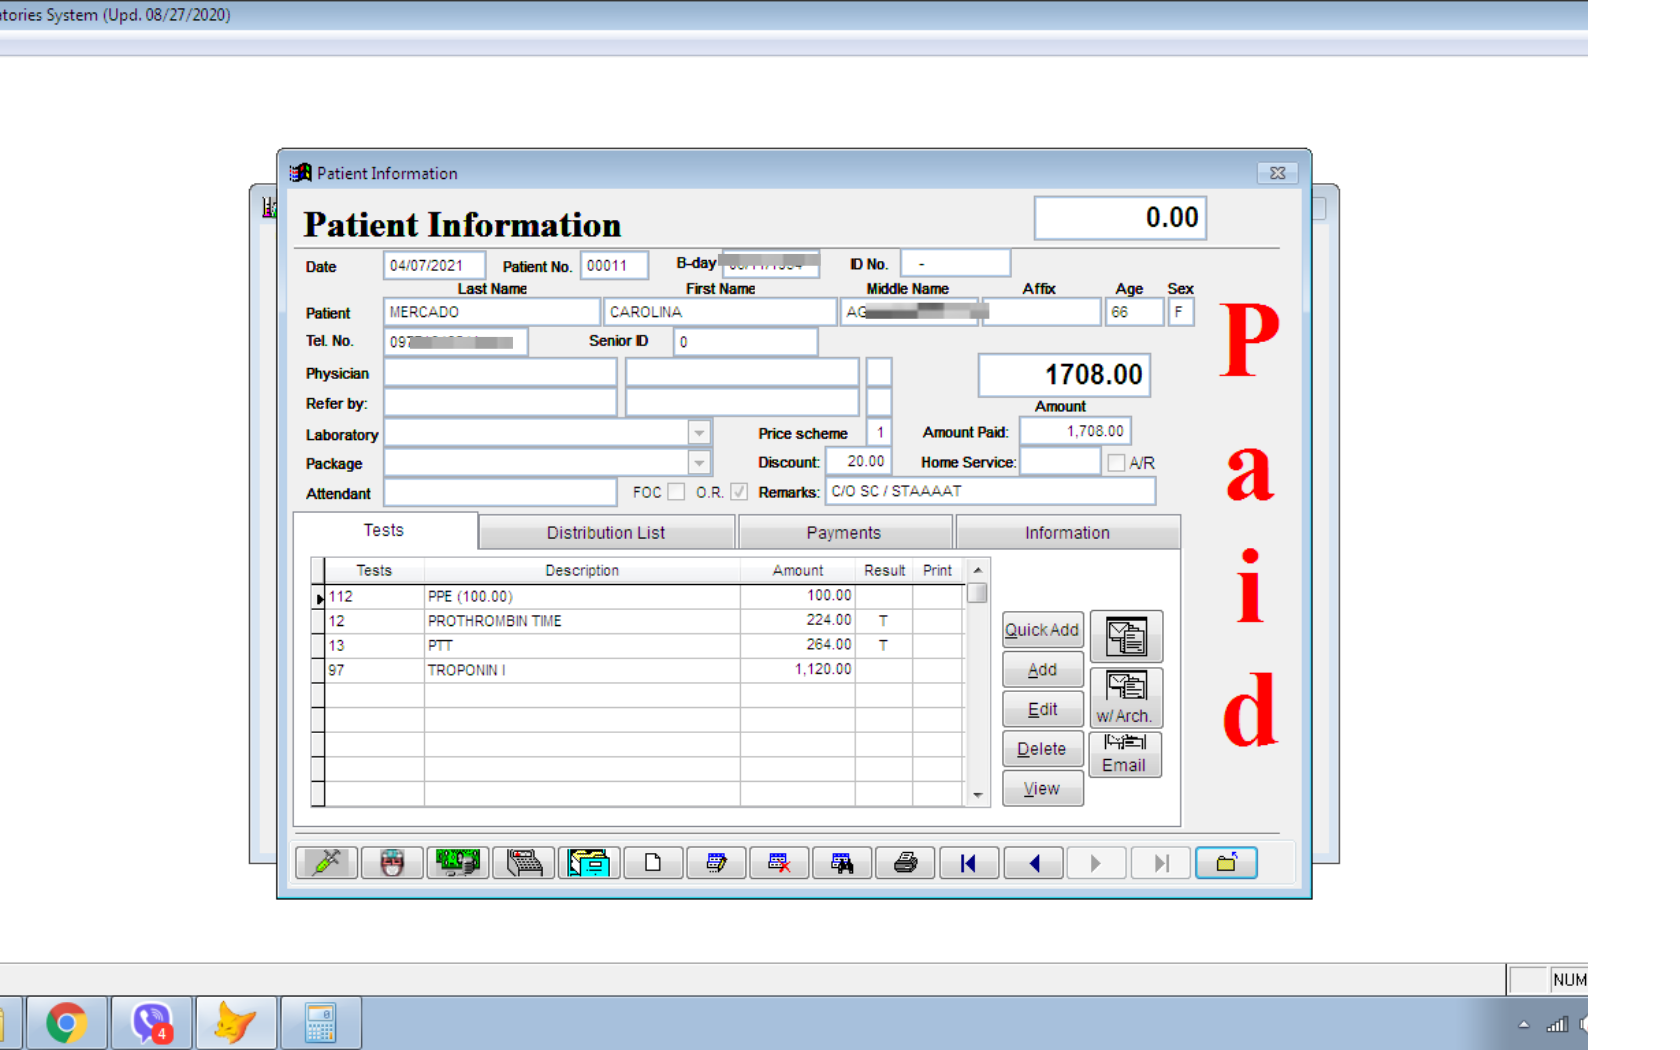Viewport: 1680px width, 1050px height.
Task: Click the tests list scroll up arrow
Action: pyautogui.click(x=978, y=570)
